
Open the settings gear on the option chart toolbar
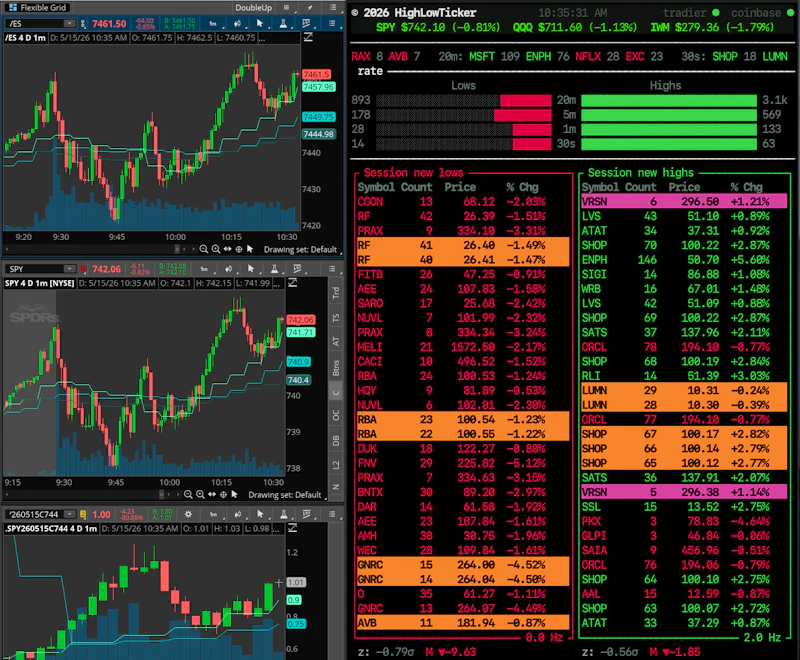click(x=188, y=514)
